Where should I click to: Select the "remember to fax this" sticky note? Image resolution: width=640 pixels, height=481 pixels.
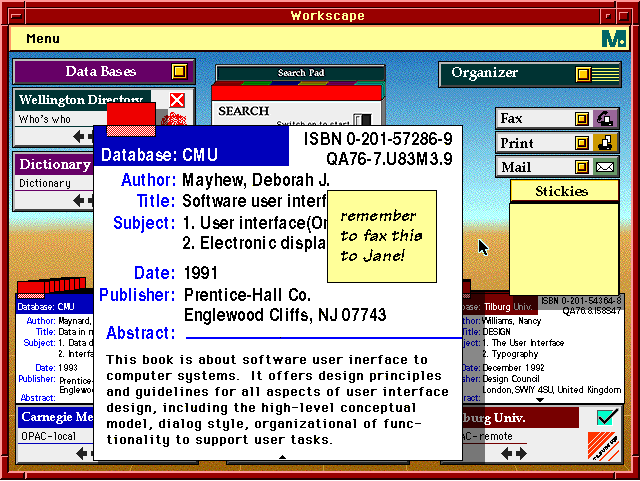click(x=382, y=236)
